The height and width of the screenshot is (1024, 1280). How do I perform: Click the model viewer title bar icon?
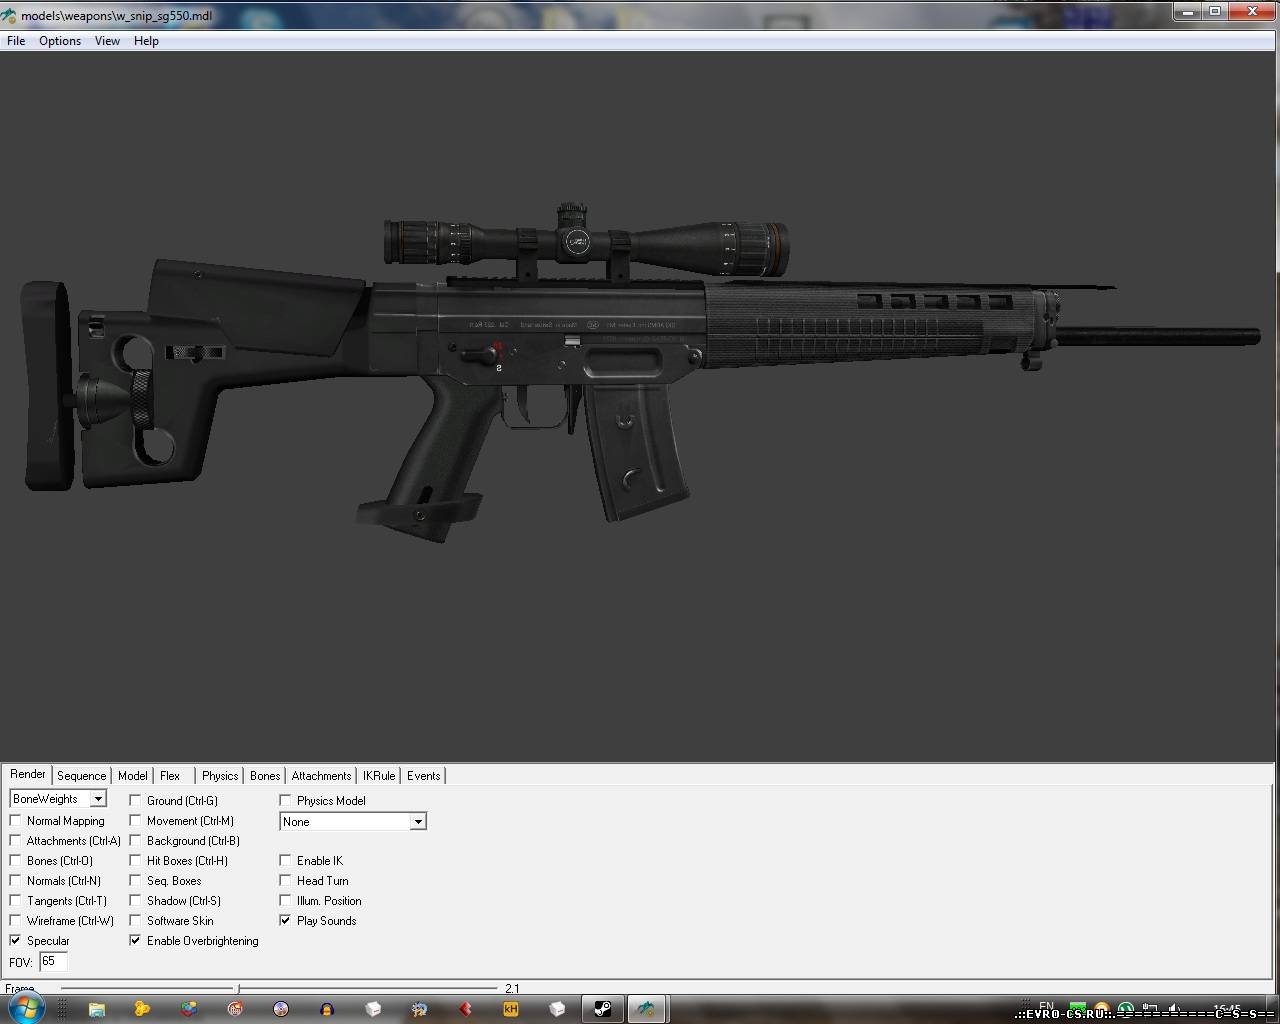9,16
